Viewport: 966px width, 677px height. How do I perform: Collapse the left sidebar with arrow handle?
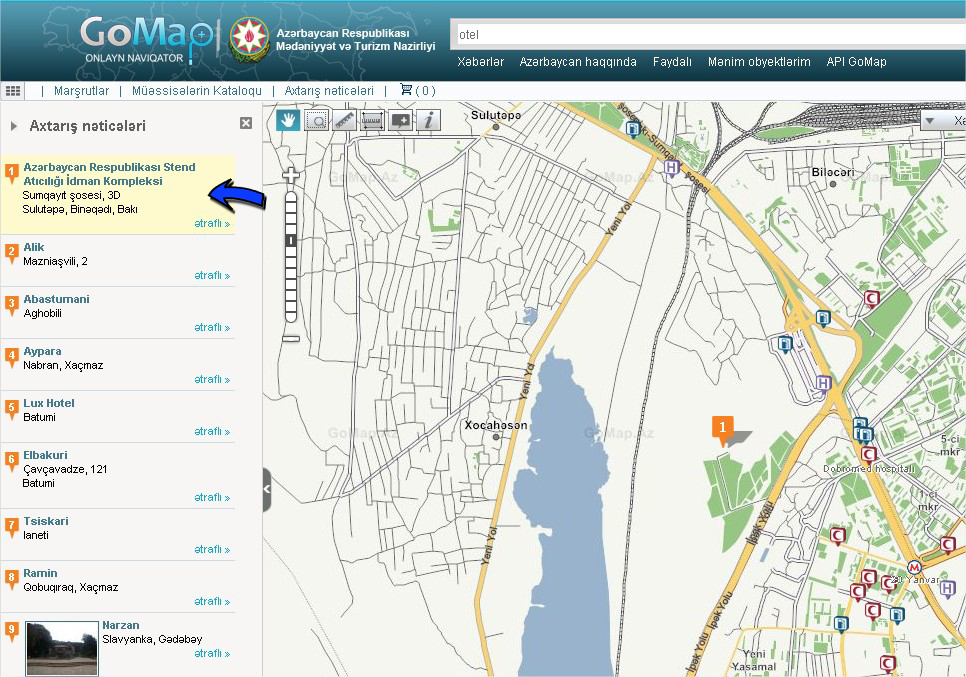tap(267, 489)
